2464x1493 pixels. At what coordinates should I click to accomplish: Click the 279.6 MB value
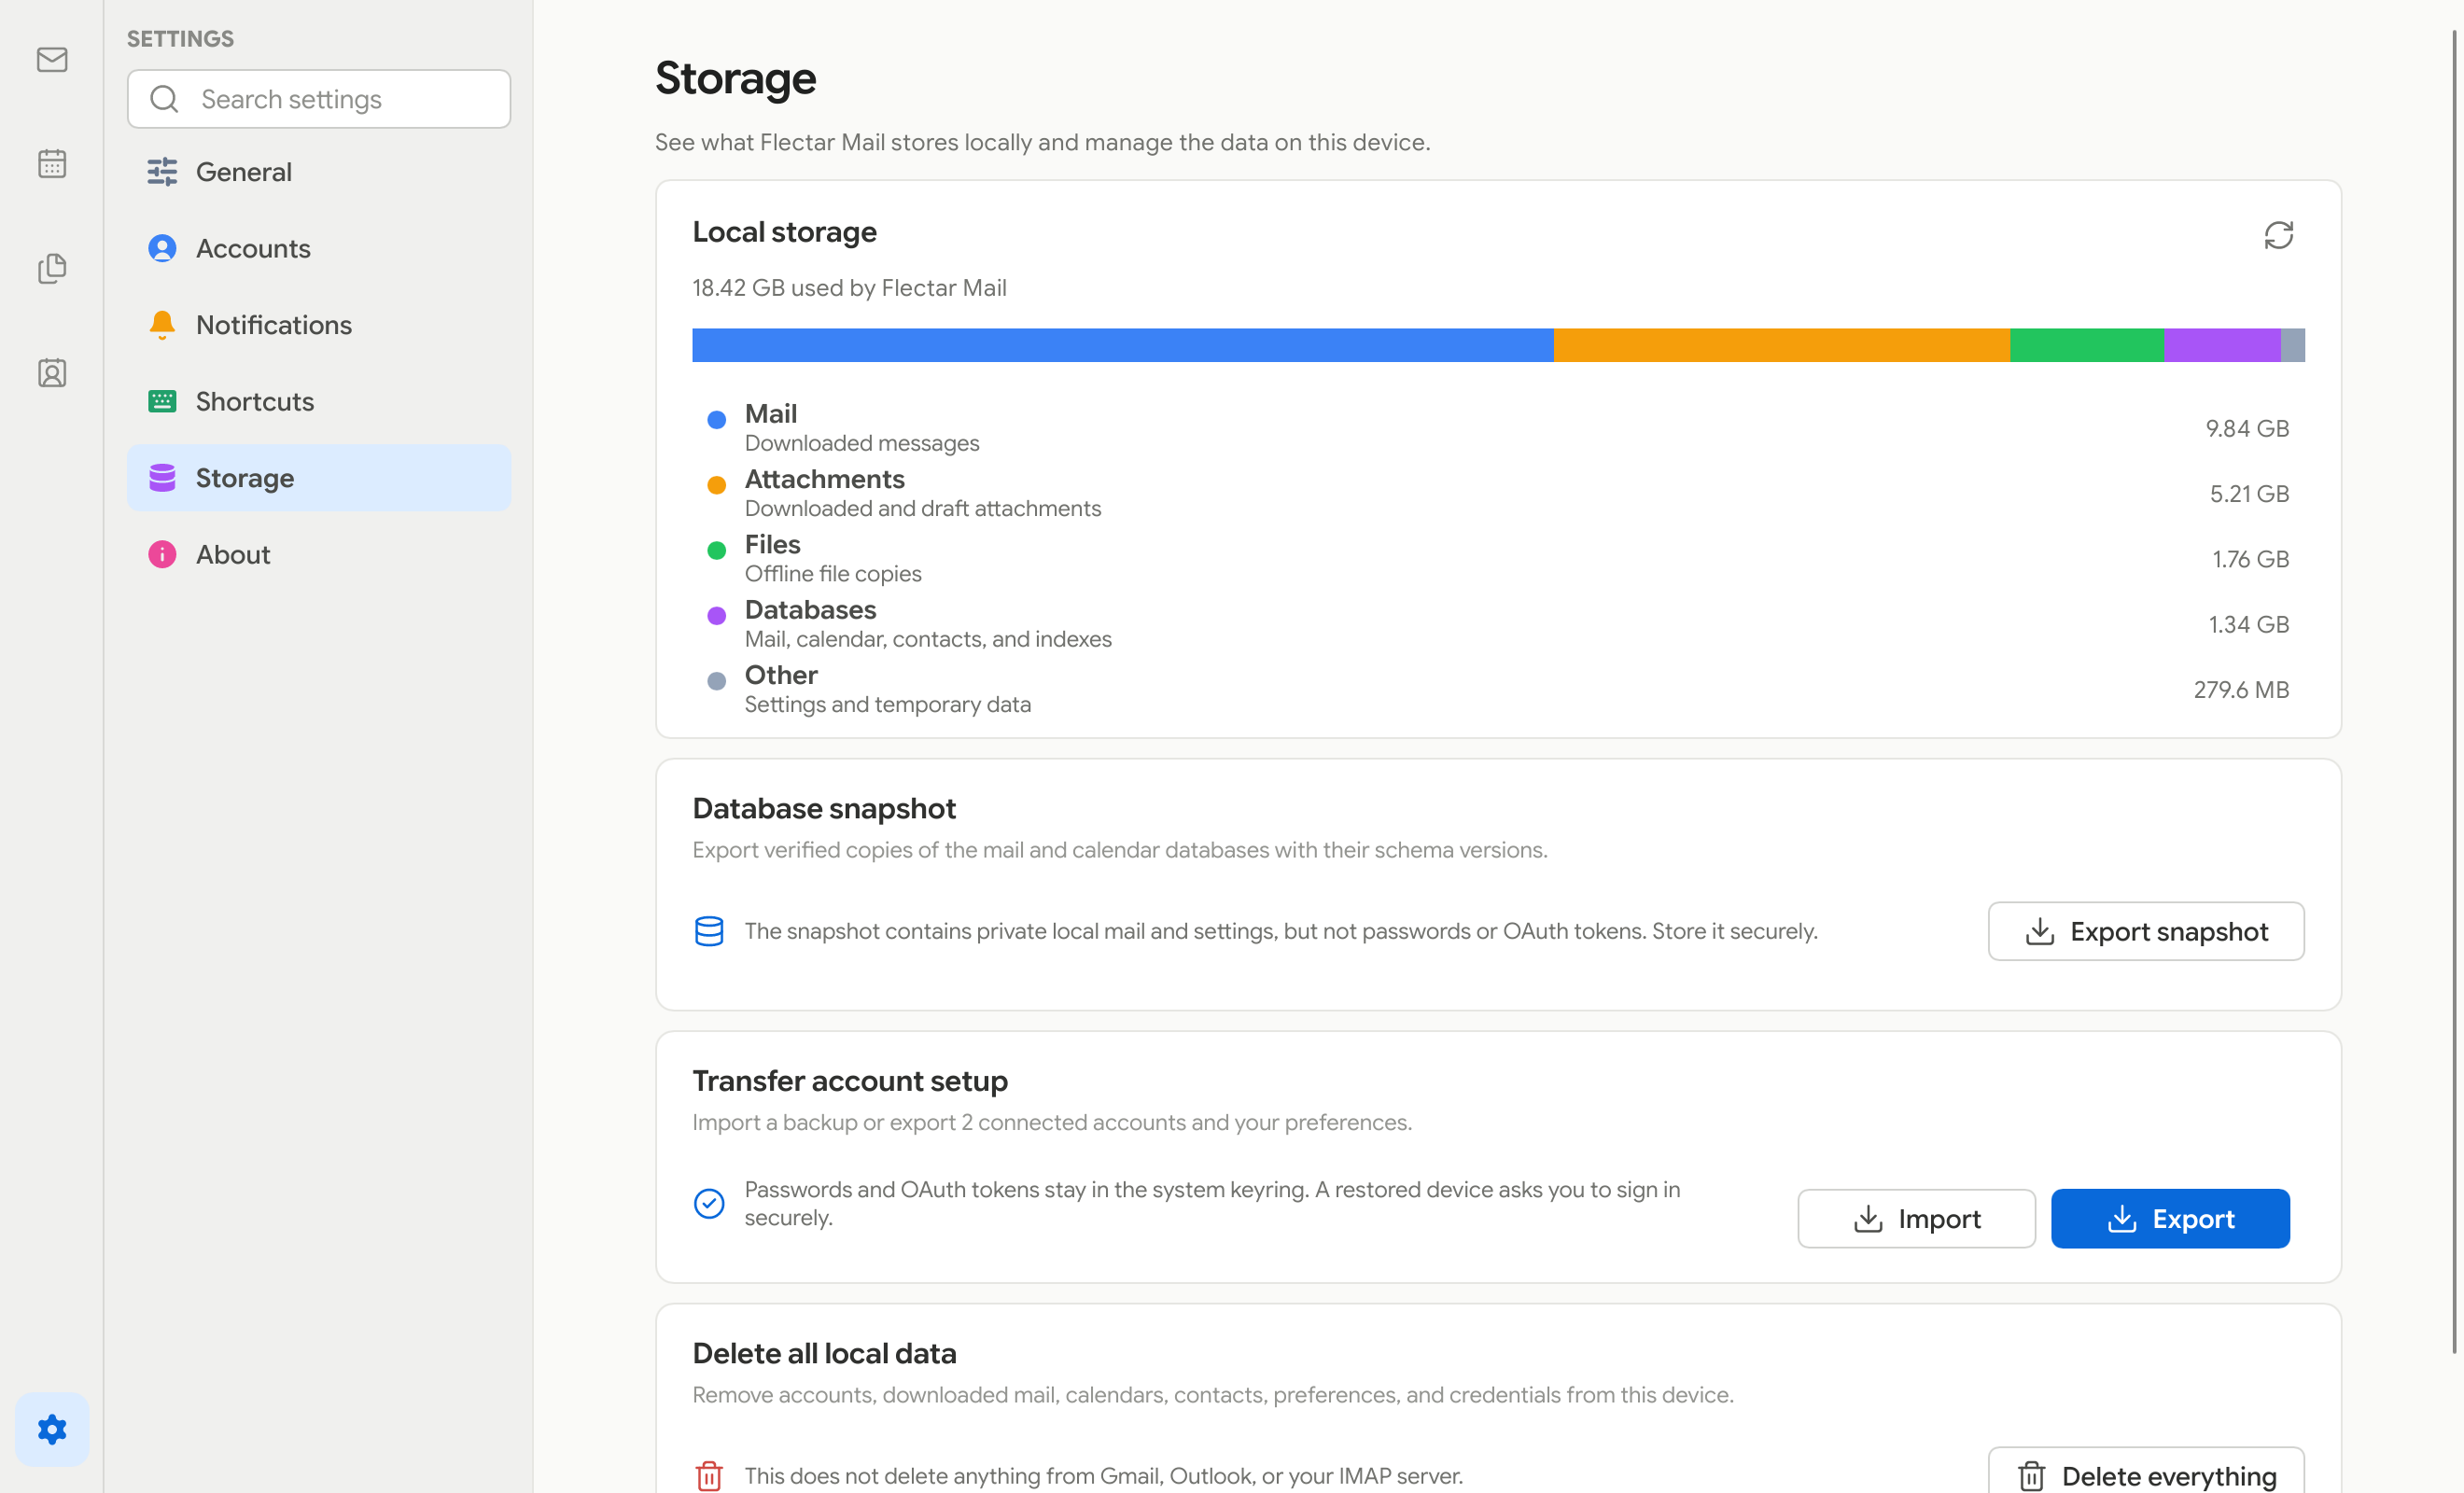point(2241,690)
